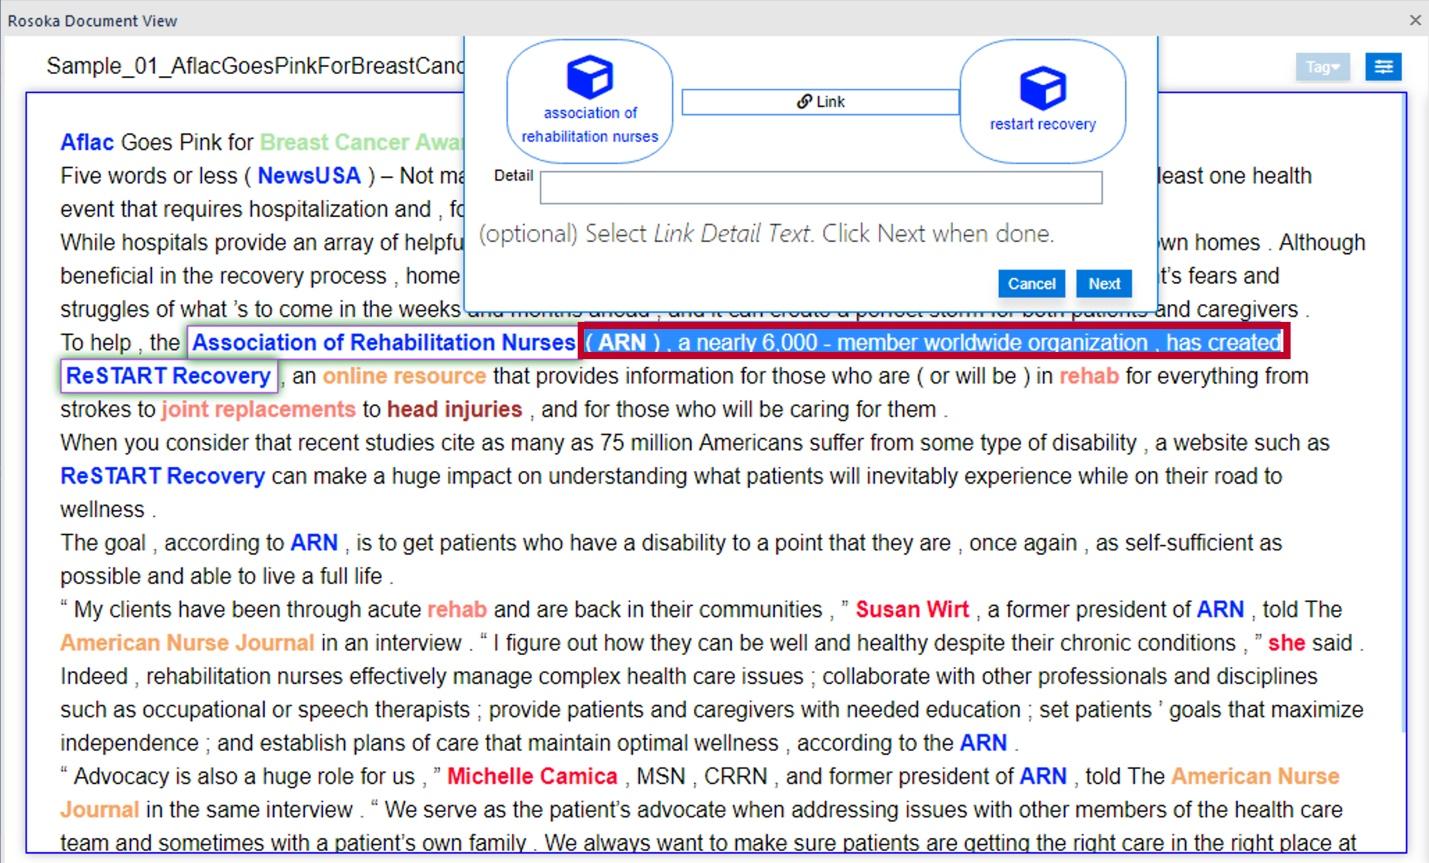
Task: Click the ReSTART Recovery entity starting a paragraph line
Action: [x=162, y=476]
